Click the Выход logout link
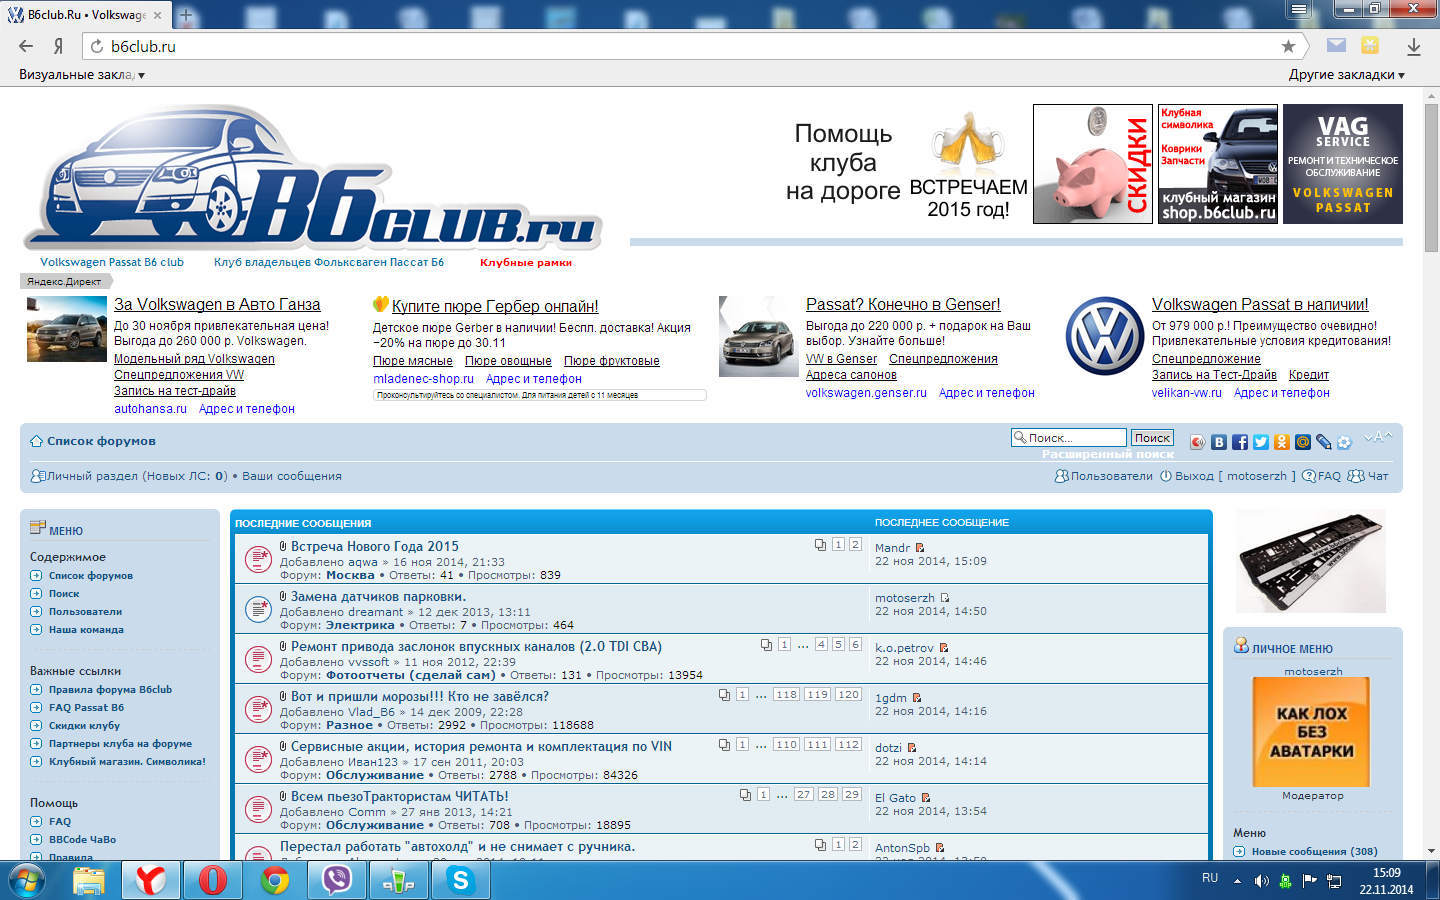The height and width of the screenshot is (900, 1440). click(x=1194, y=476)
